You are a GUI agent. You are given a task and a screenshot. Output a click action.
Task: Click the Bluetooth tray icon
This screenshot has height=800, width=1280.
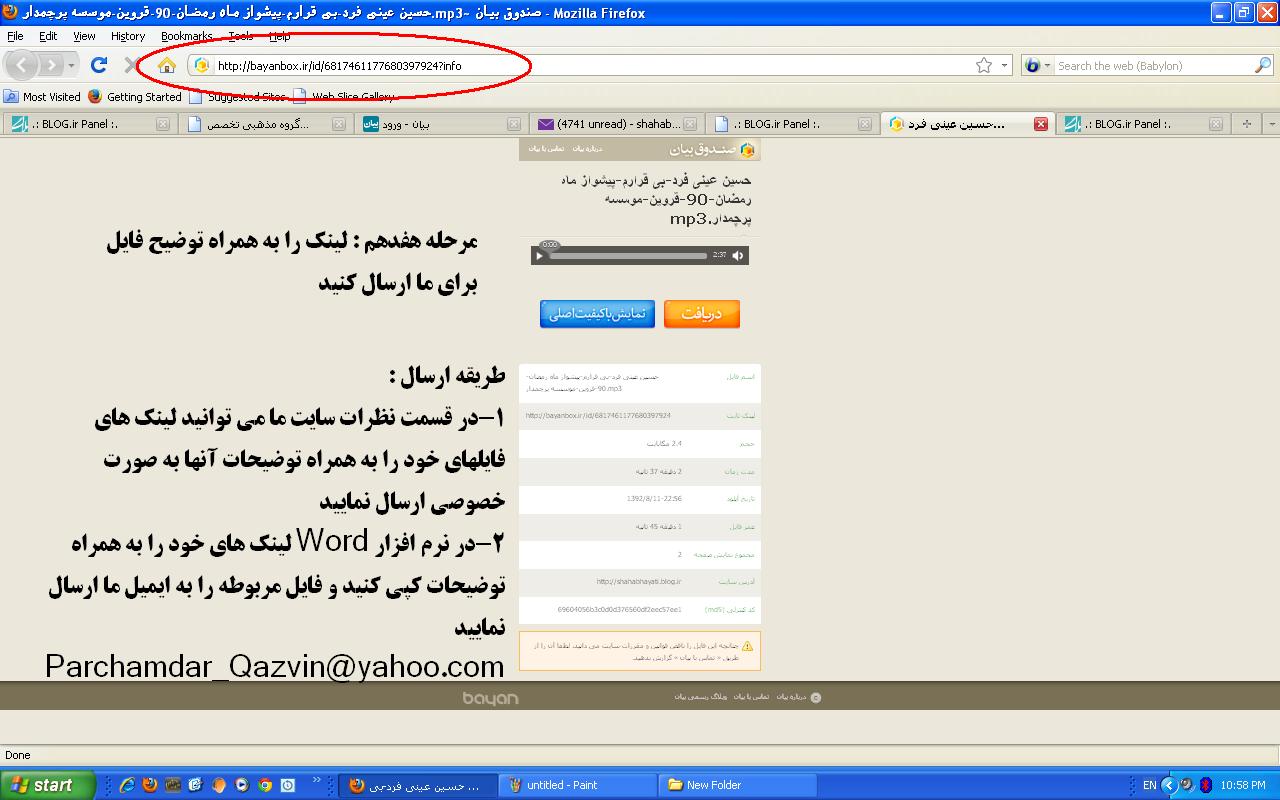[x=1206, y=785]
